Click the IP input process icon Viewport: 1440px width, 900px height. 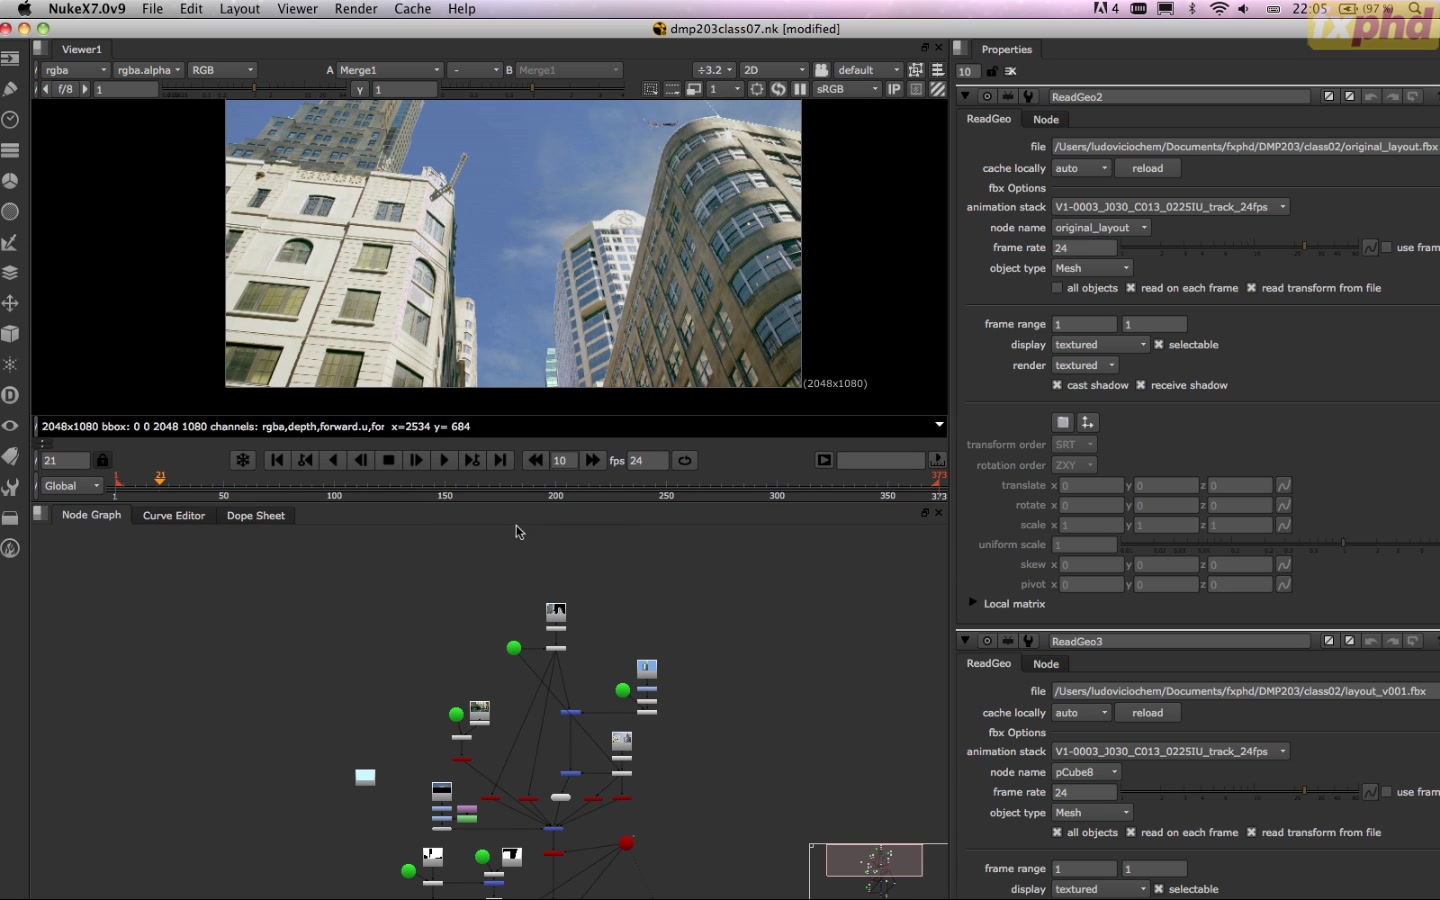click(x=894, y=89)
